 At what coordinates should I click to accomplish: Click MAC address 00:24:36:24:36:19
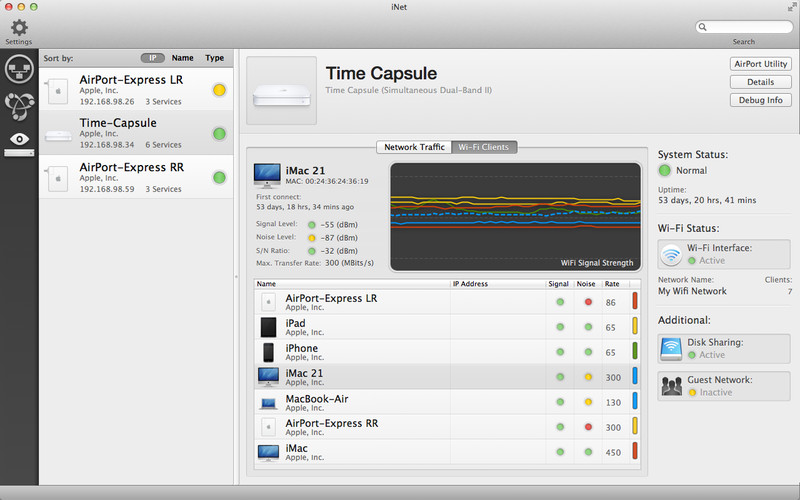327,181
